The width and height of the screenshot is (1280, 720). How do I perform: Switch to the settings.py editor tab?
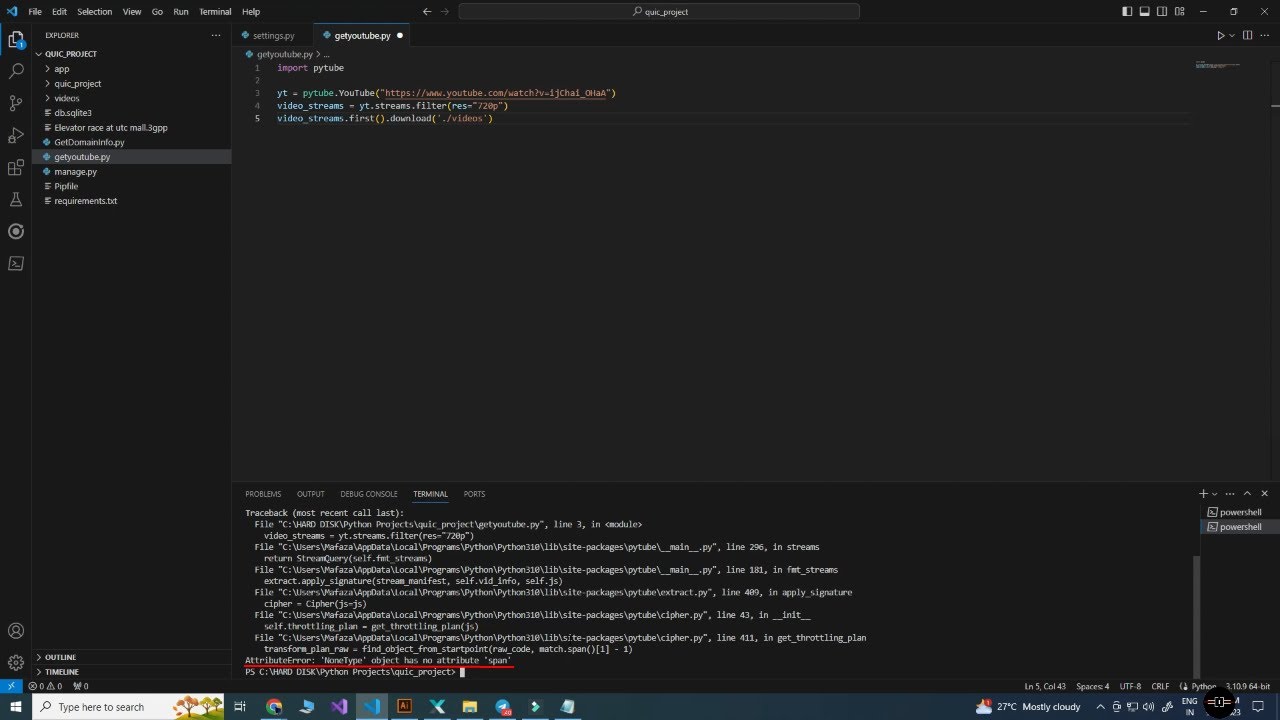pos(273,36)
